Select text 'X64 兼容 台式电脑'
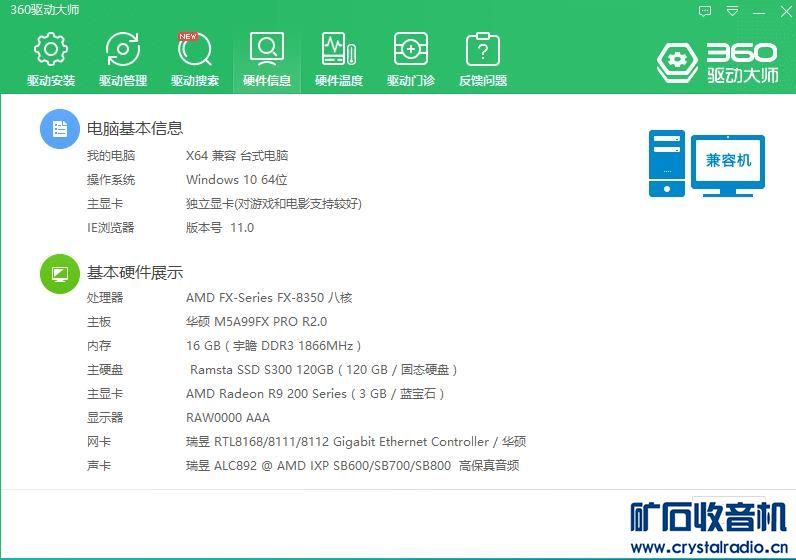This screenshot has width=796, height=560. pyautogui.click(x=237, y=155)
